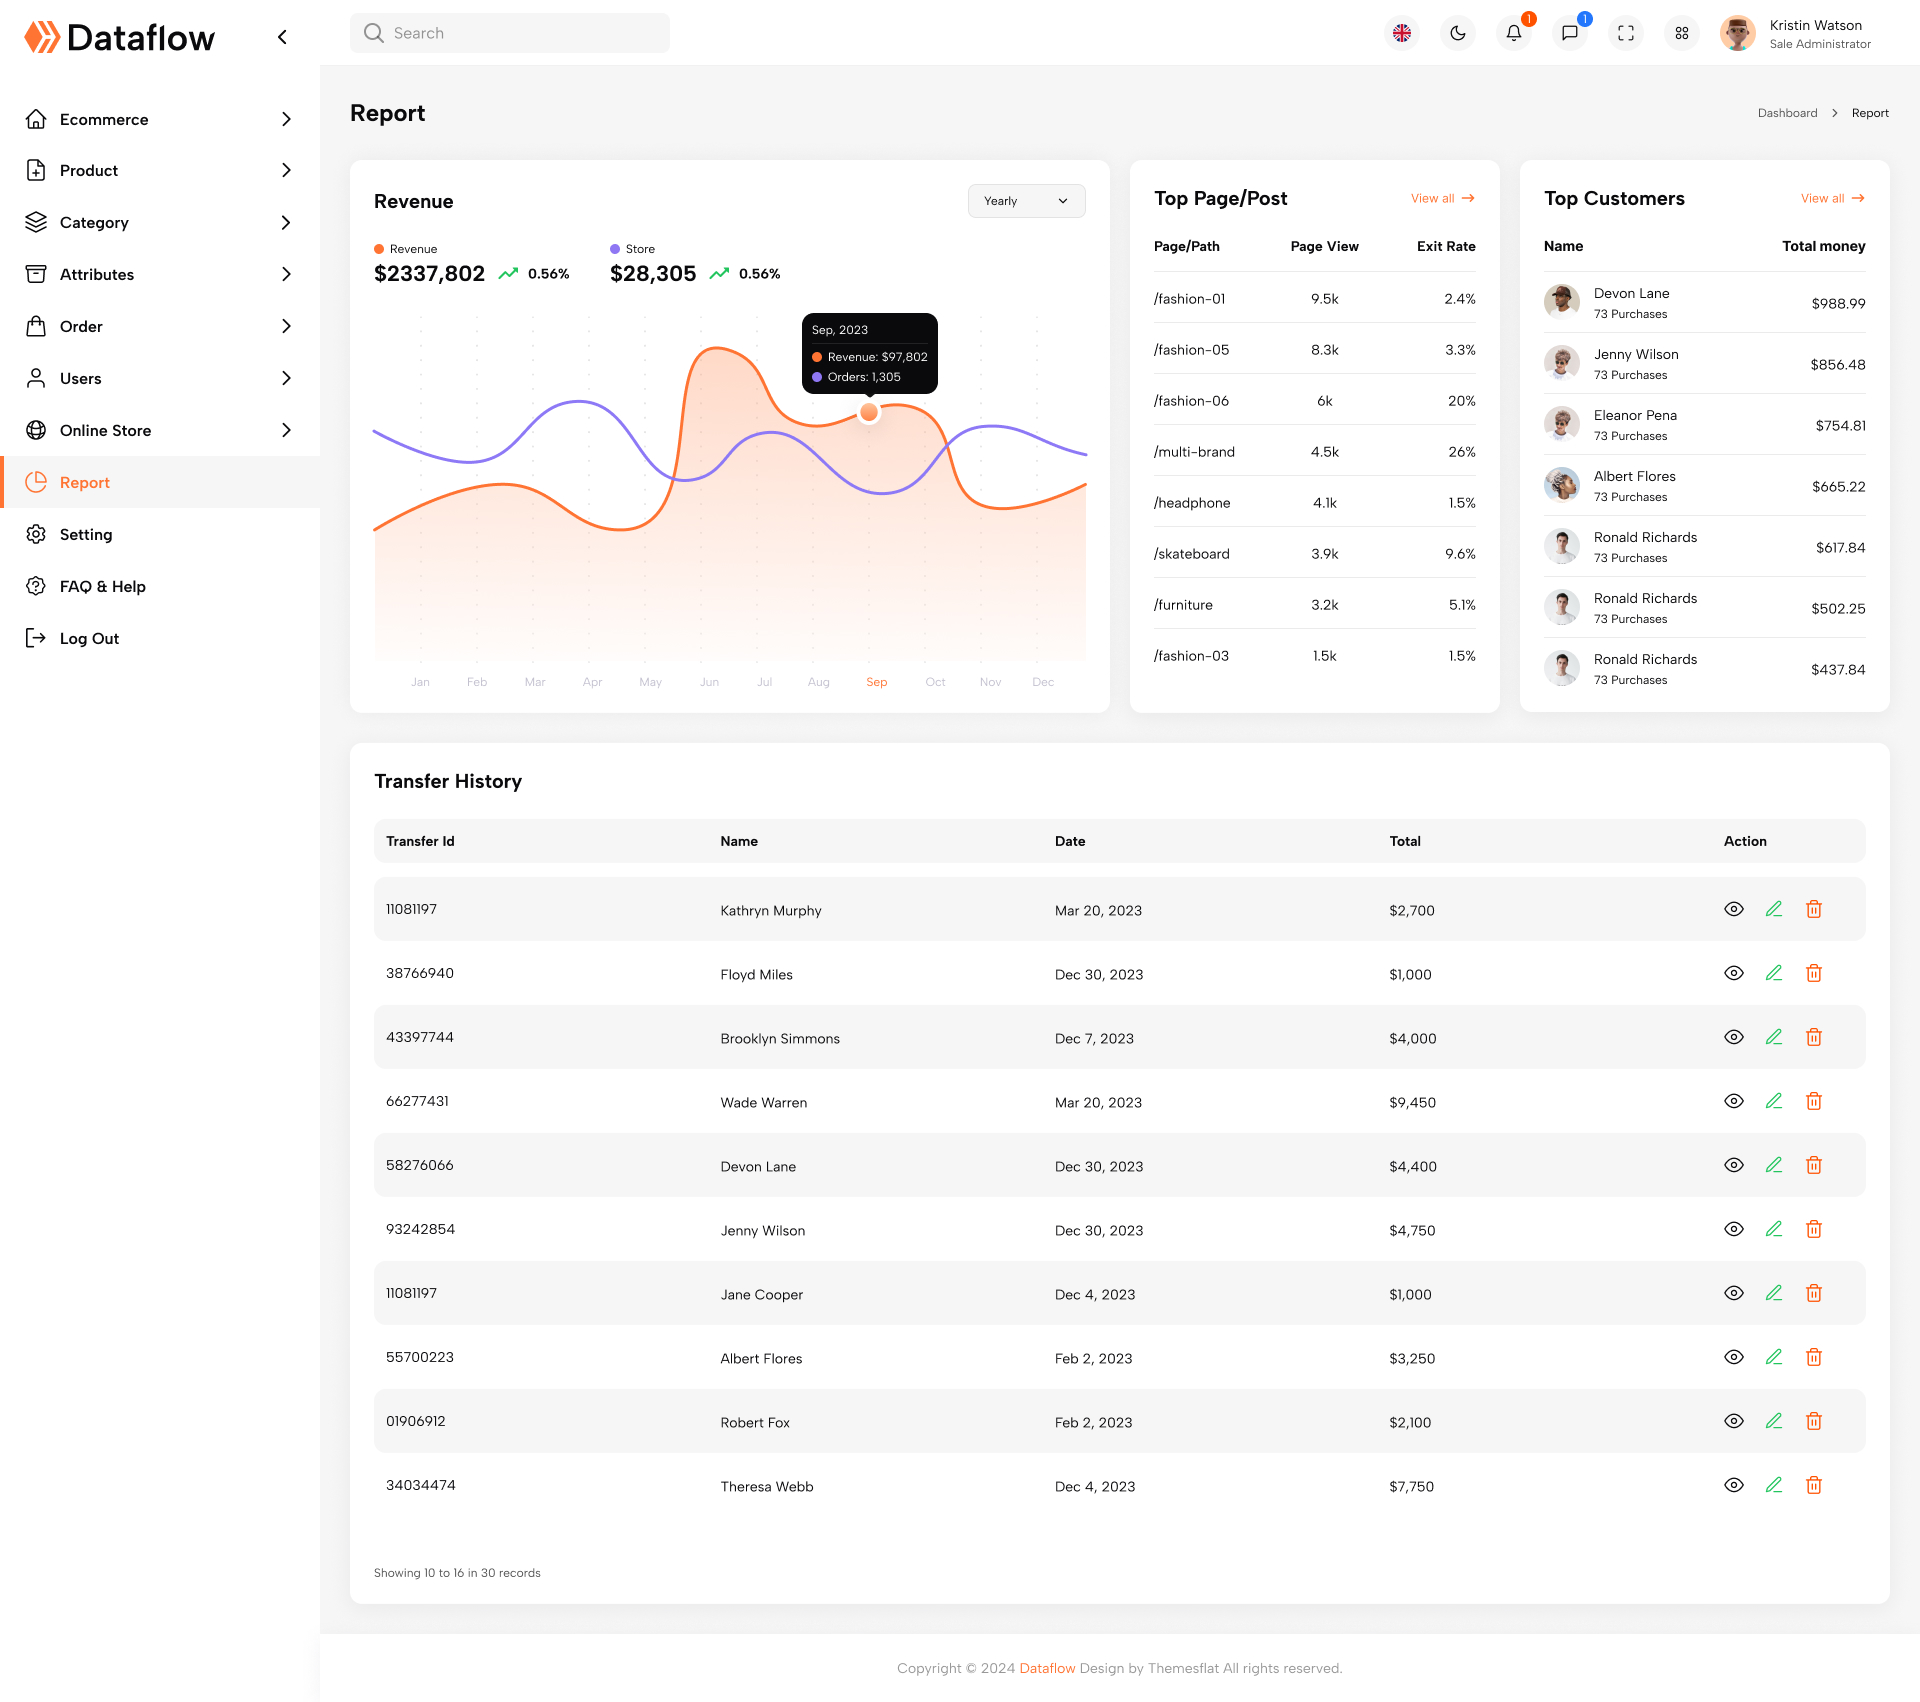1920x1702 pixels.
Task: Open the apps grid icon in header
Action: [x=1681, y=33]
